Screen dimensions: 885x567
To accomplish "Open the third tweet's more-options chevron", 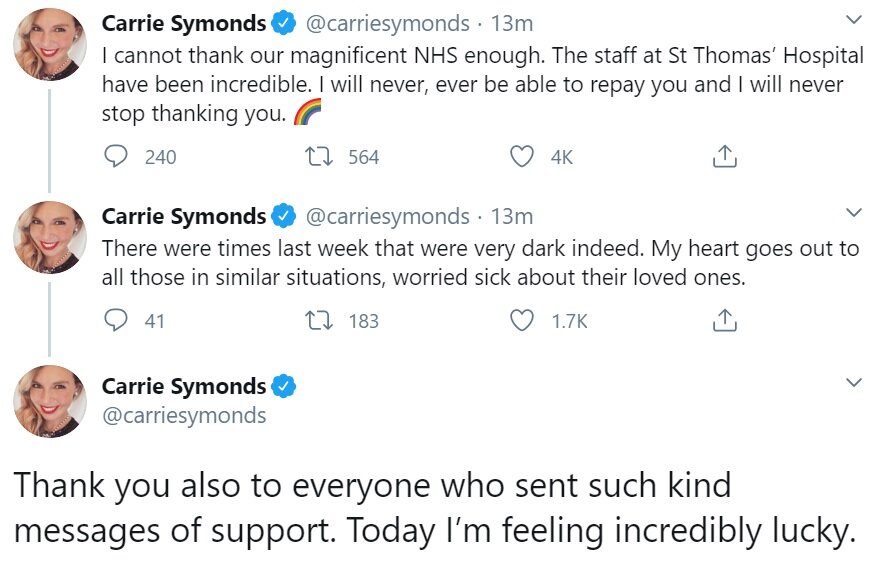I will 853,383.
